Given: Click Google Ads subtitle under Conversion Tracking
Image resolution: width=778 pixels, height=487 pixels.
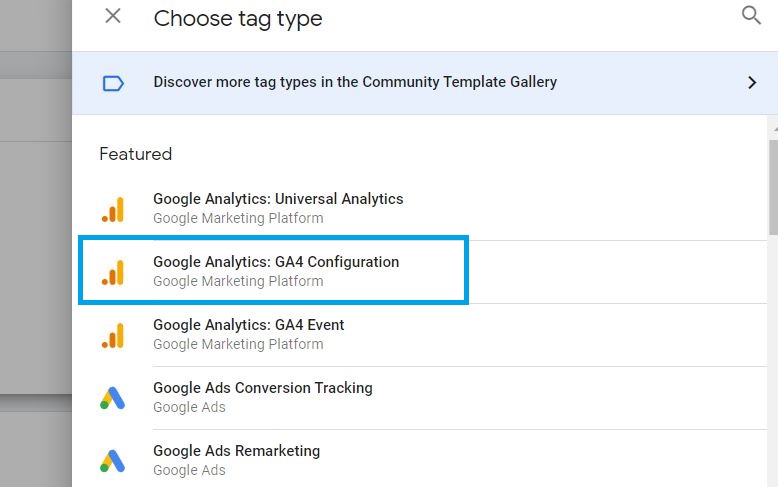Looking at the screenshot, I should click(189, 407).
